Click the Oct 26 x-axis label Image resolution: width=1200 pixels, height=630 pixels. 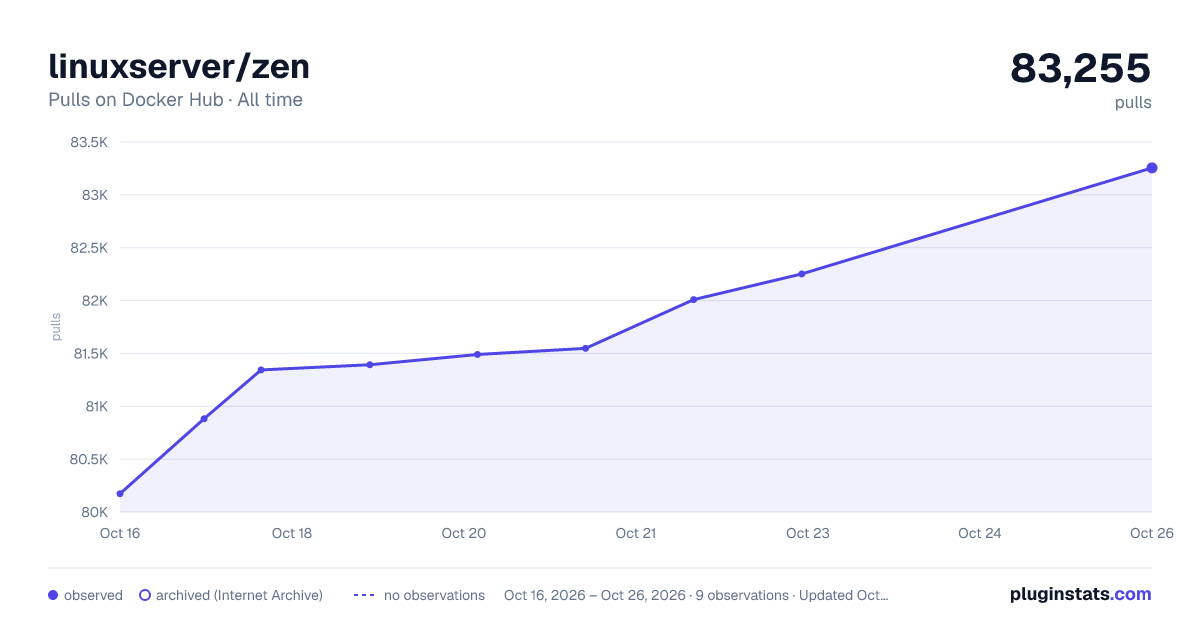tap(1151, 533)
